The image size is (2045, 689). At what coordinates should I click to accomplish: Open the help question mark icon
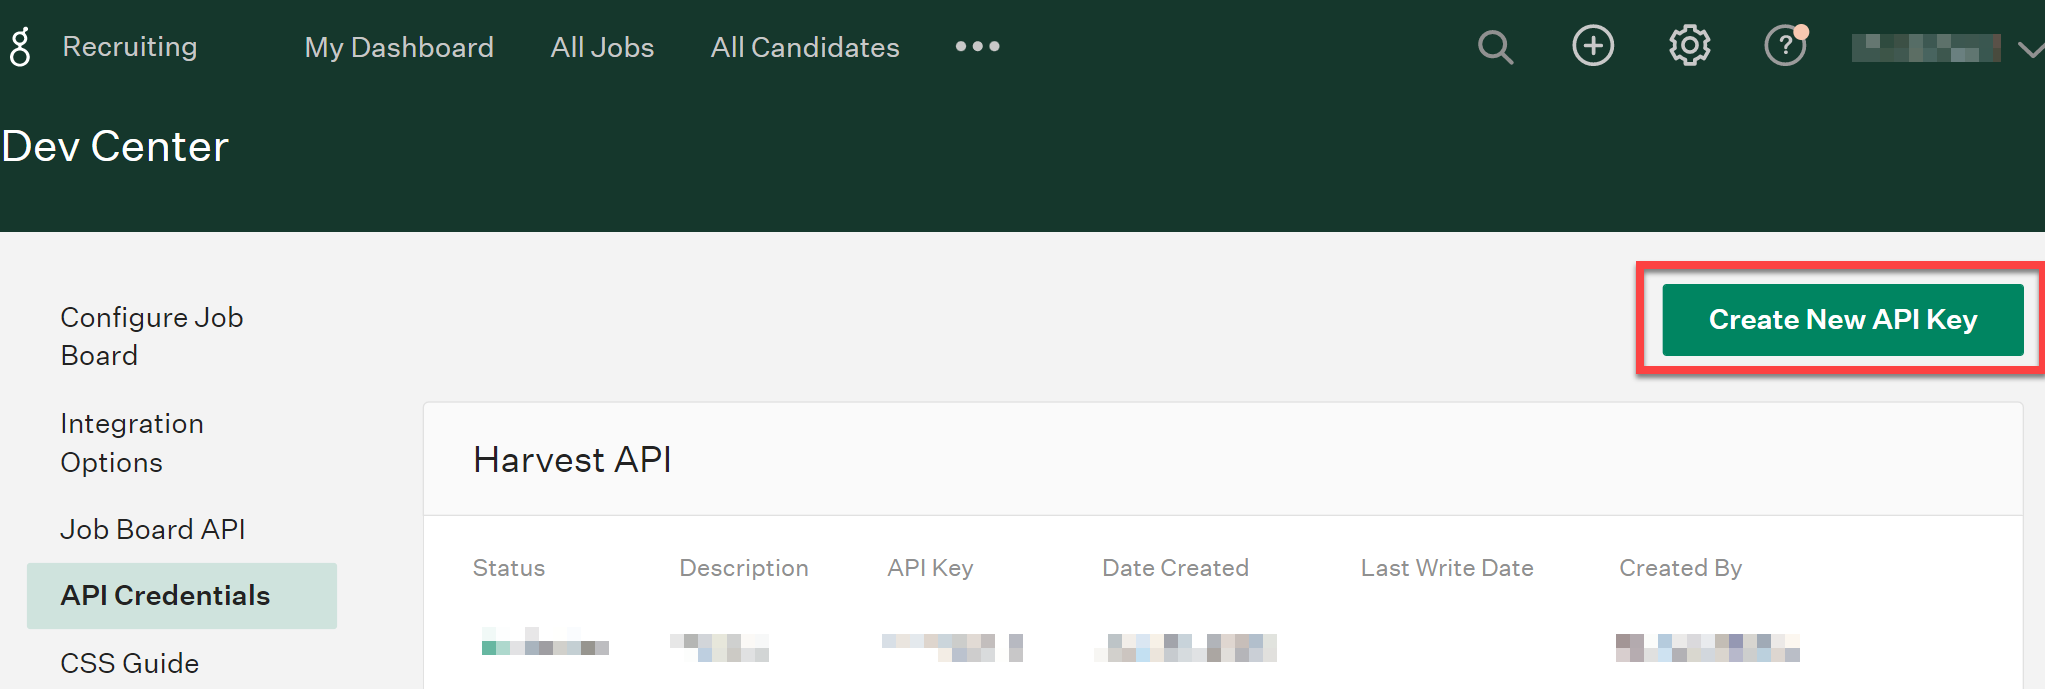[1786, 46]
